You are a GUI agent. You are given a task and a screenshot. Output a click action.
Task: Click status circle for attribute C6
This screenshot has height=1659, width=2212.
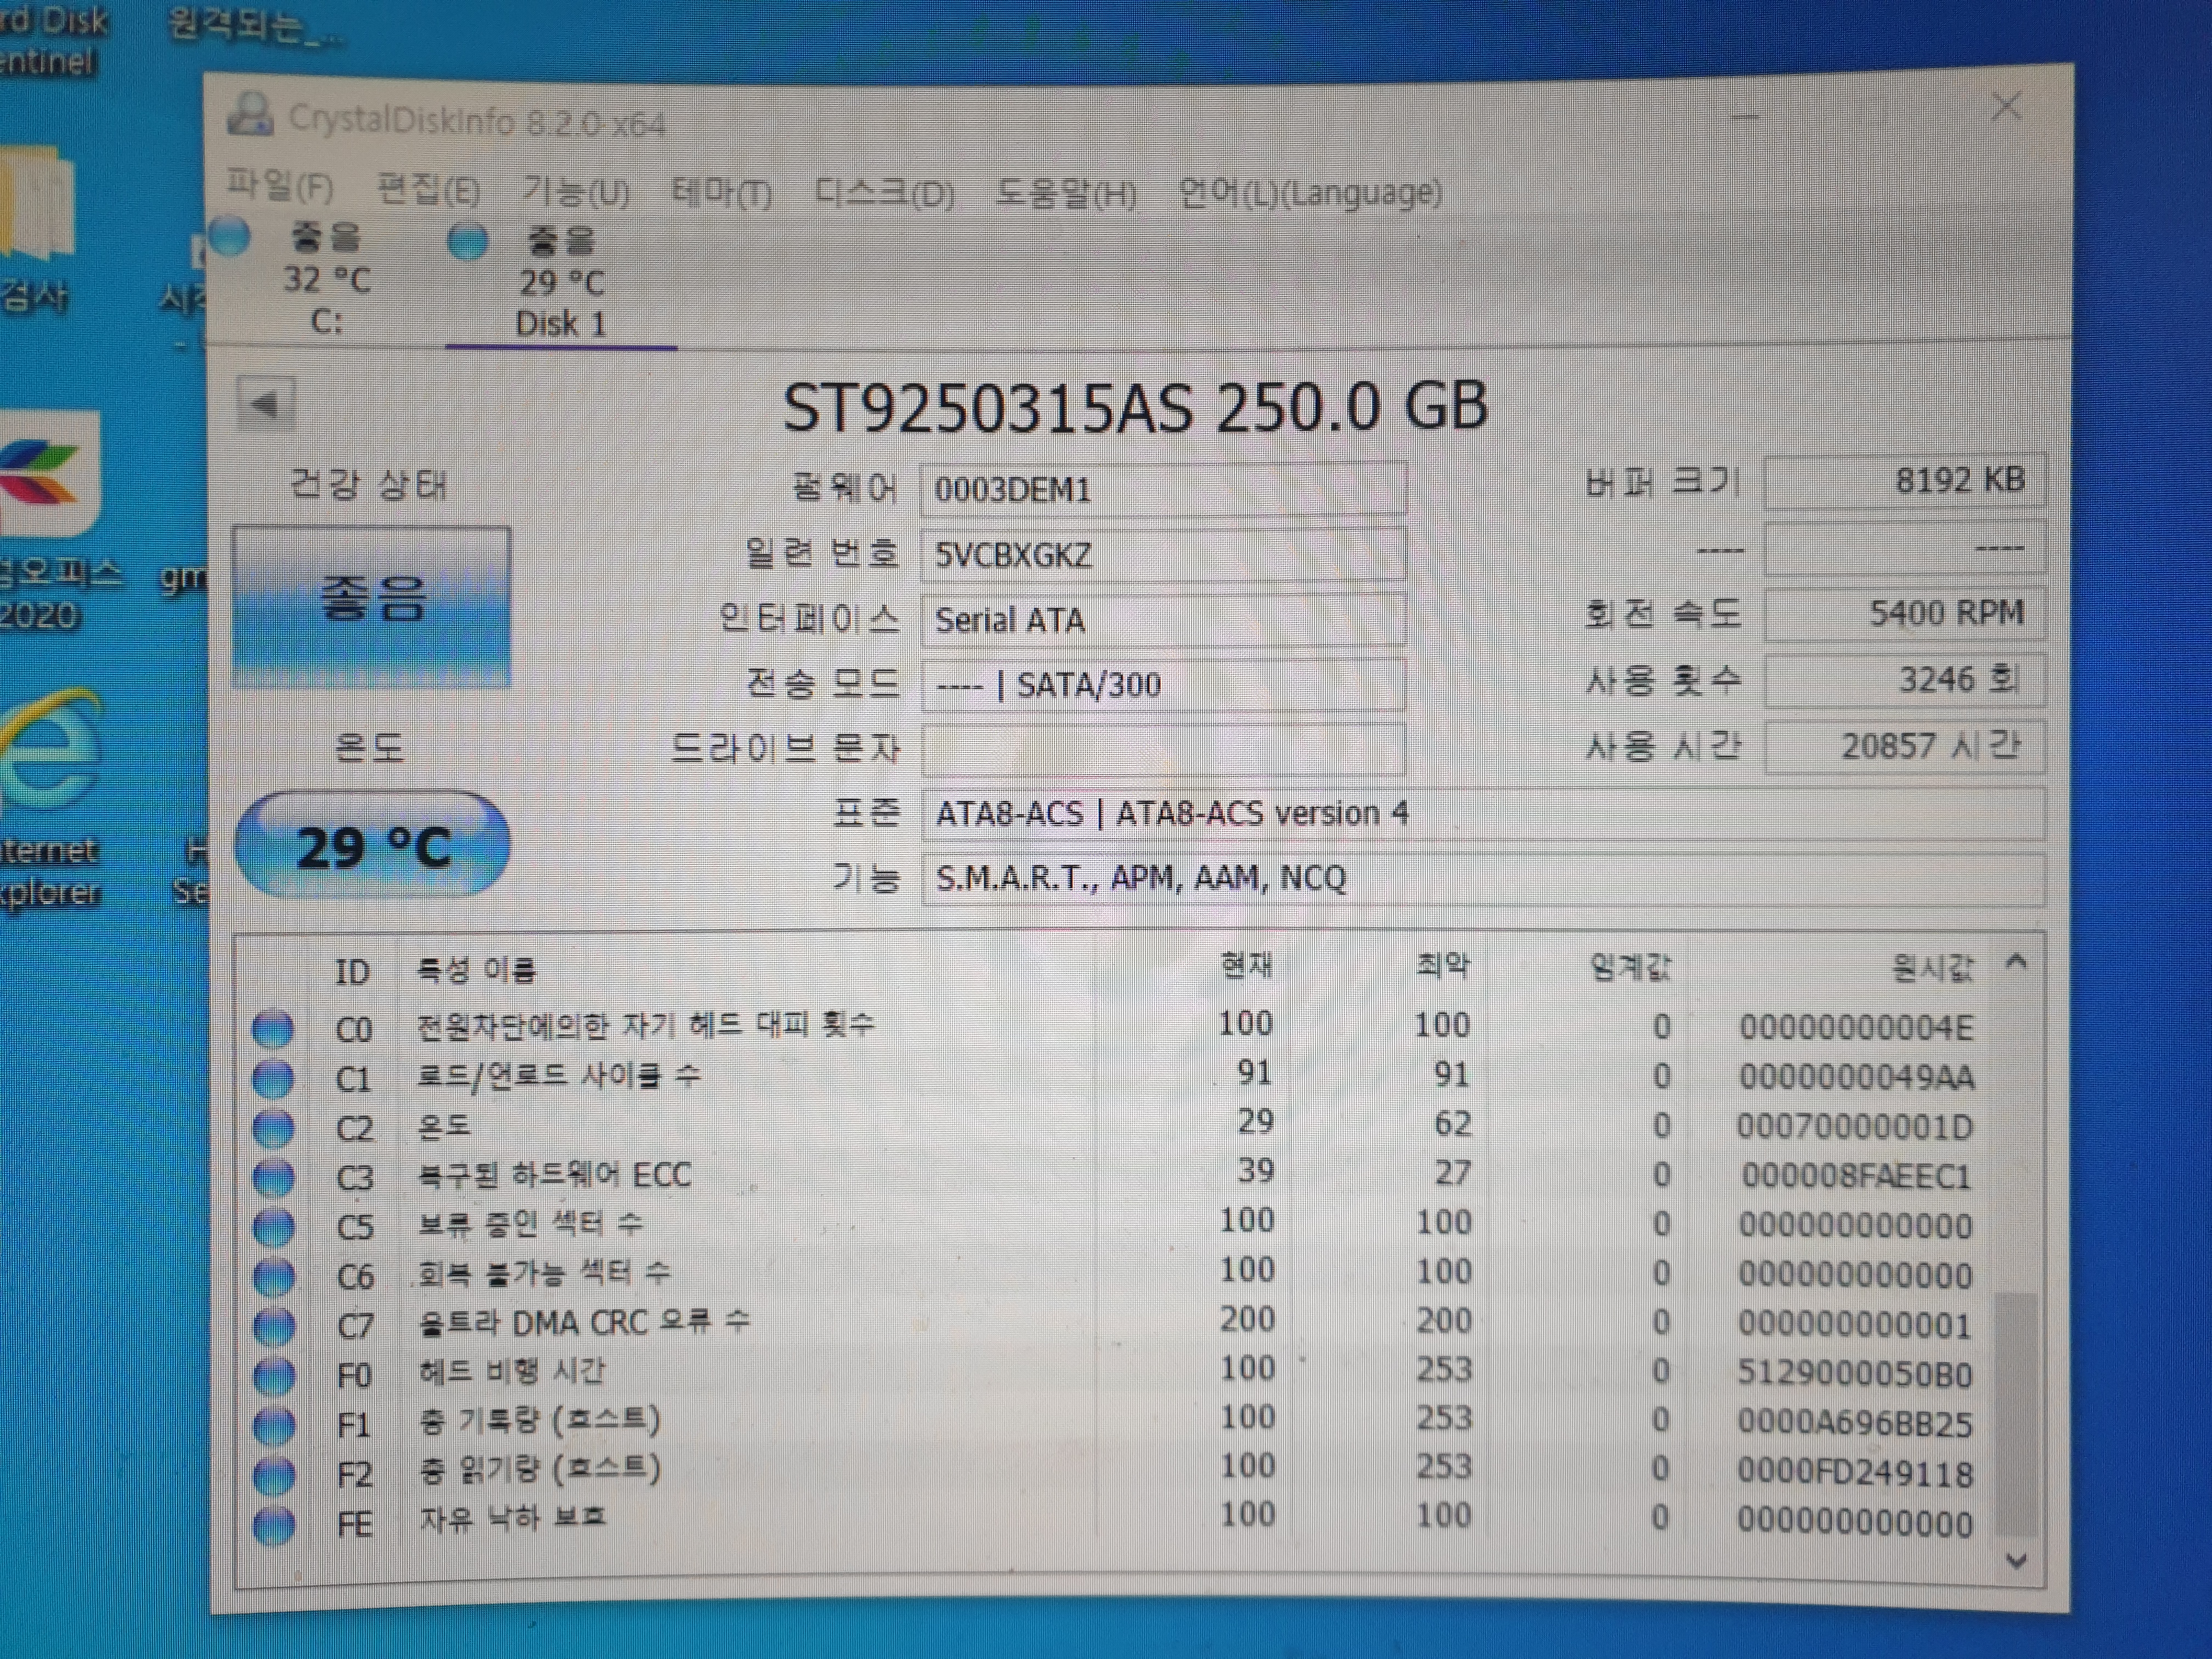[x=273, y=1276]
